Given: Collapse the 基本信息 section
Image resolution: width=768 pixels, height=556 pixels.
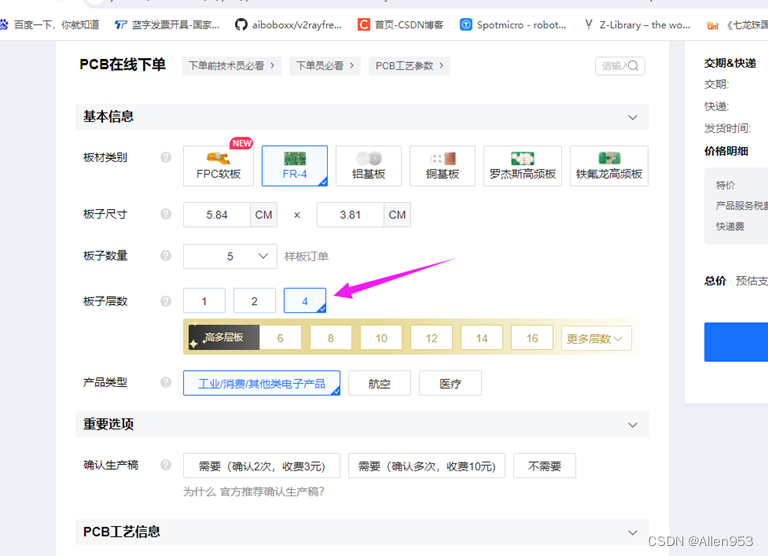Looking at the screenshot, I should (633, 118).
